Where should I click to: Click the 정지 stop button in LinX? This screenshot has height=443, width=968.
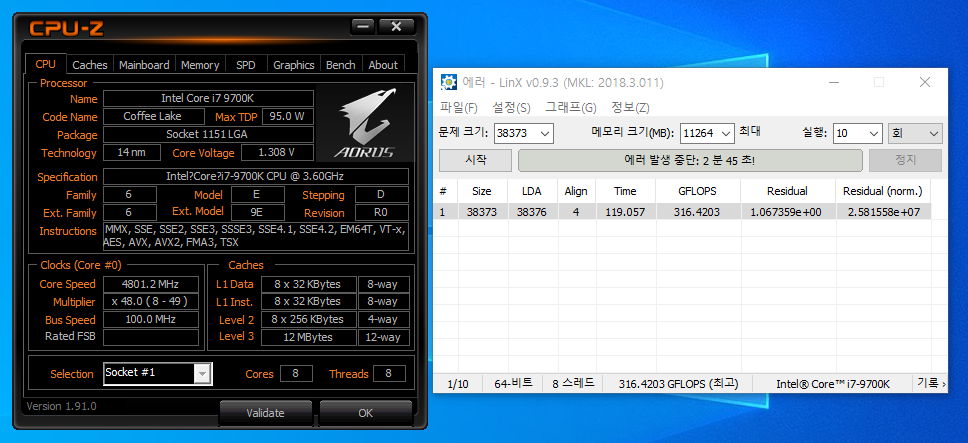tap(905, 160)
